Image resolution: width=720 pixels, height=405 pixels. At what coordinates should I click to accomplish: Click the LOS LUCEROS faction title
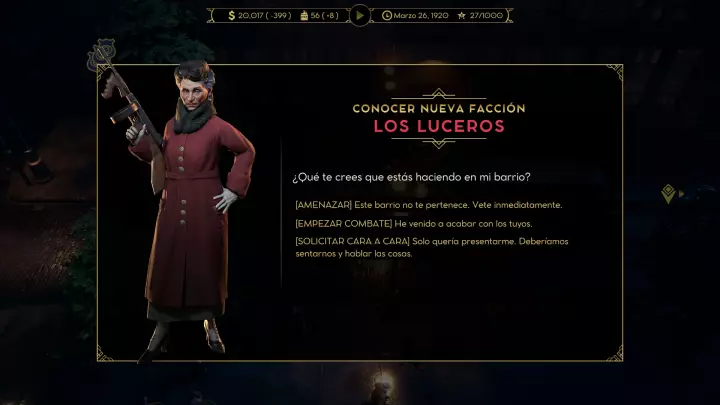439,126
